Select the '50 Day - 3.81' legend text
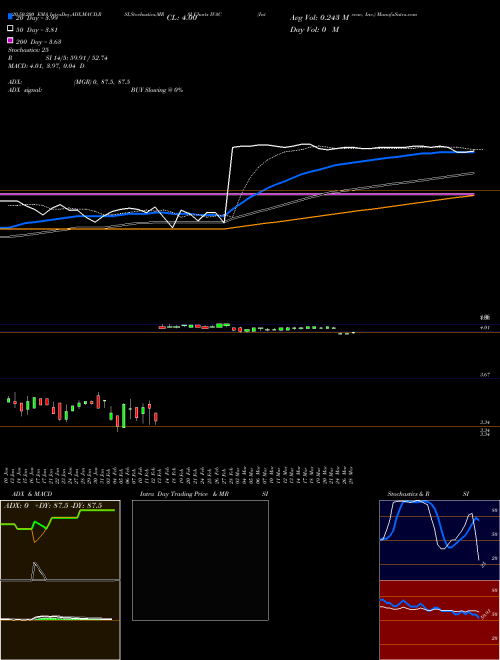Viewport: 500px width, 660px height. (x=37, y=30)
